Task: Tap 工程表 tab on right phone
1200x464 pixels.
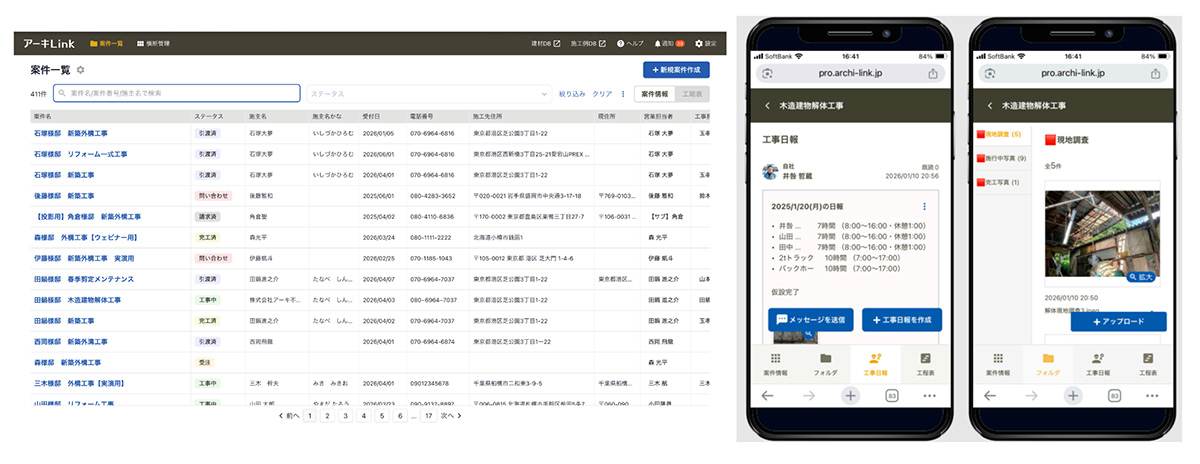Action: tap(1149, 363)
